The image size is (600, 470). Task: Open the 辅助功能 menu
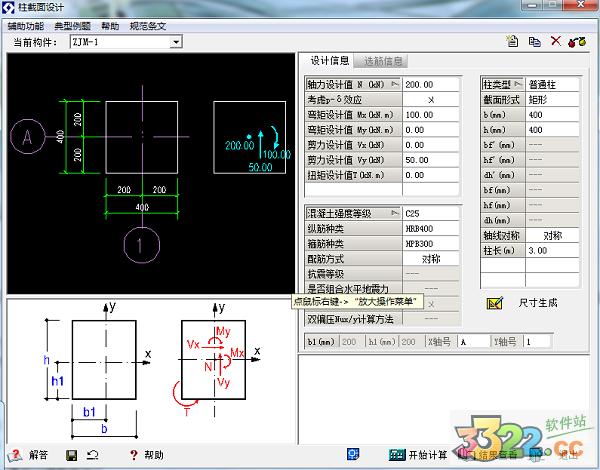[26, 26]
